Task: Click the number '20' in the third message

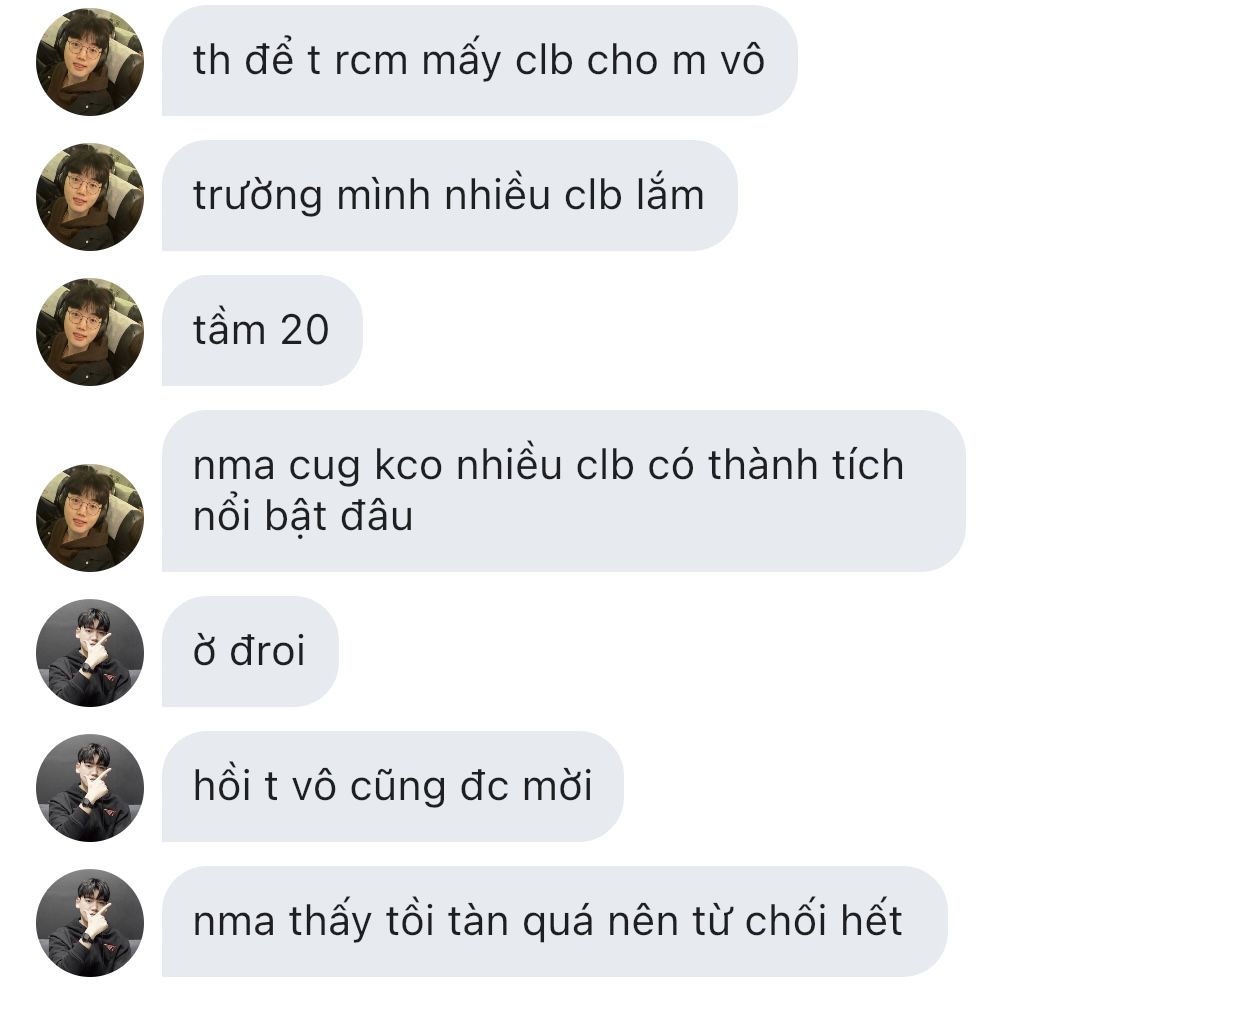Action: point(304,330)
